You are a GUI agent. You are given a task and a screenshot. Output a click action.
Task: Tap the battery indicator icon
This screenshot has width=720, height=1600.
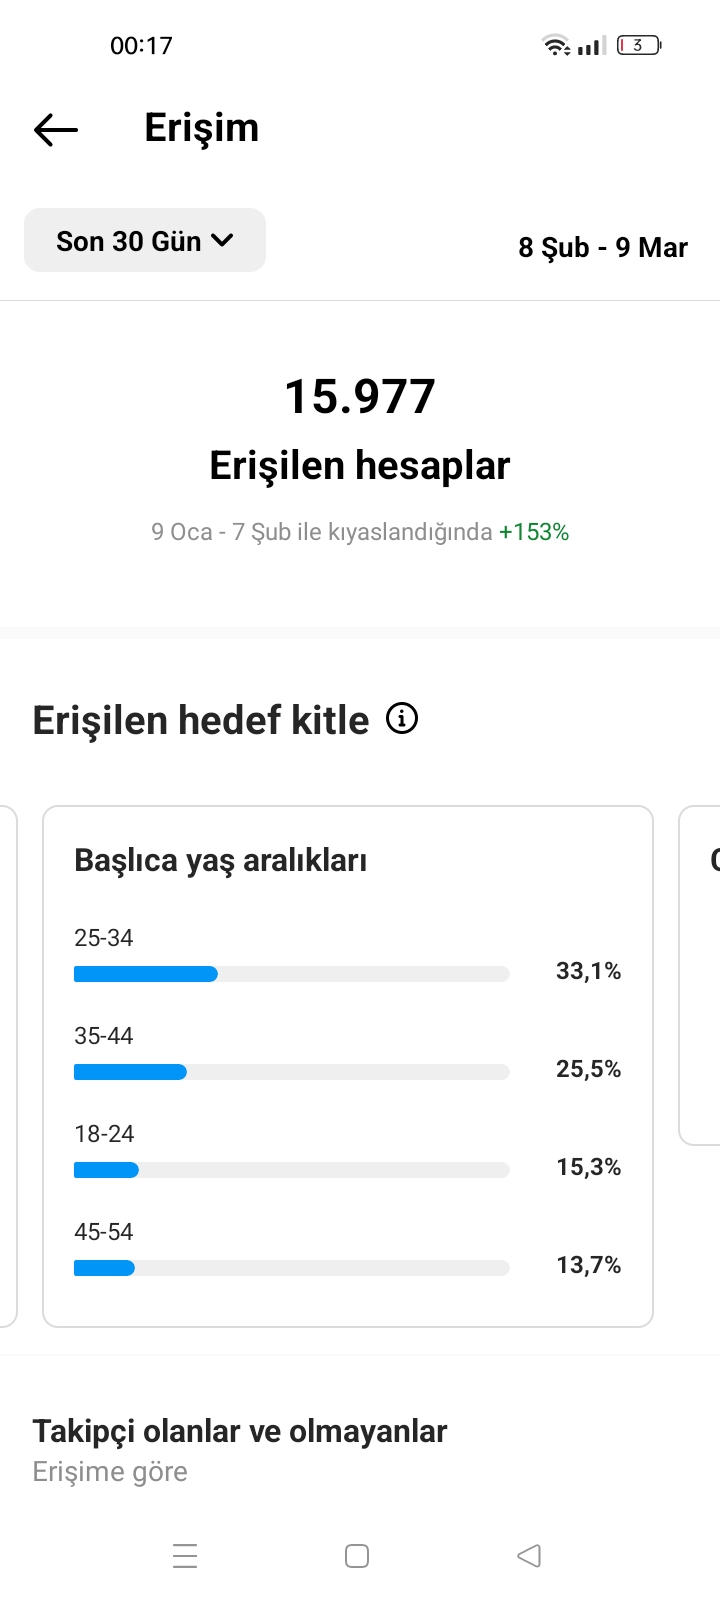(639, 45)
